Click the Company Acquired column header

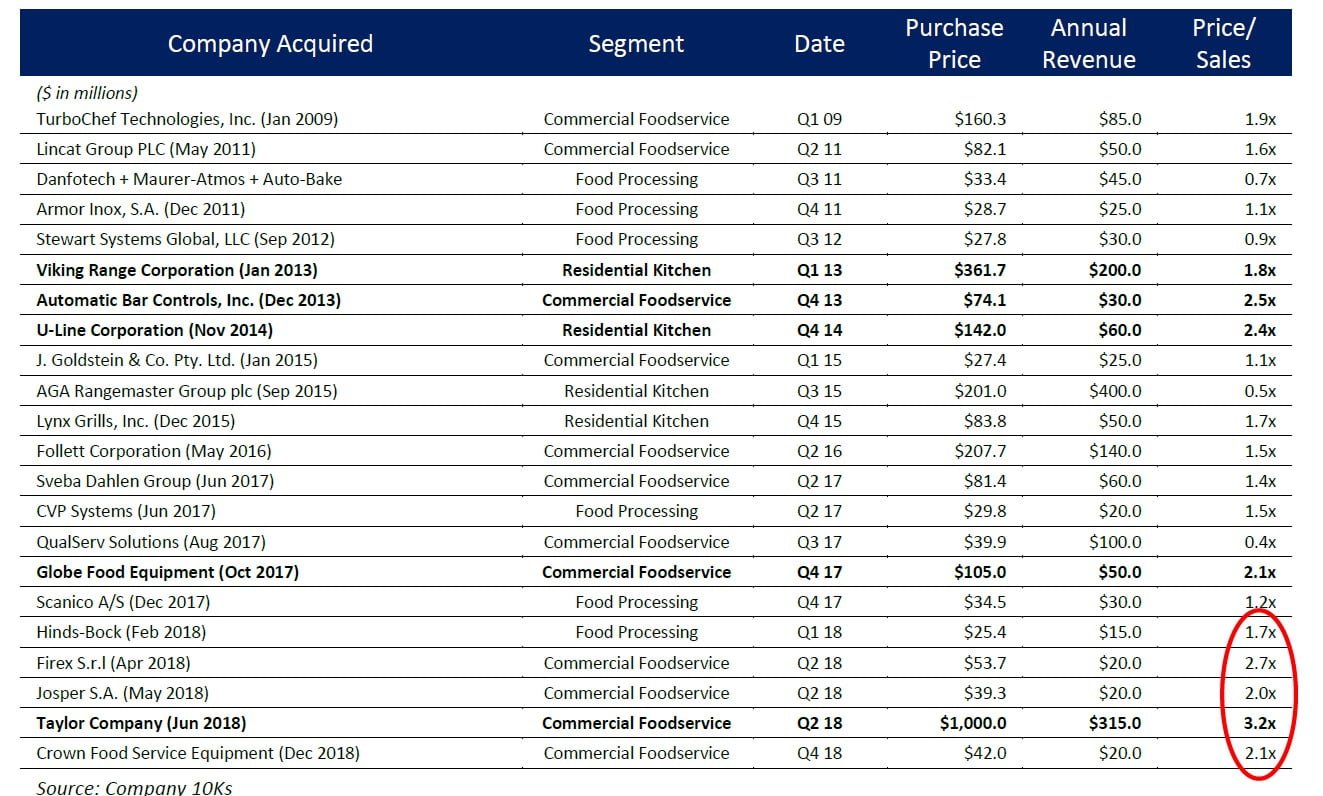[270, 44]
